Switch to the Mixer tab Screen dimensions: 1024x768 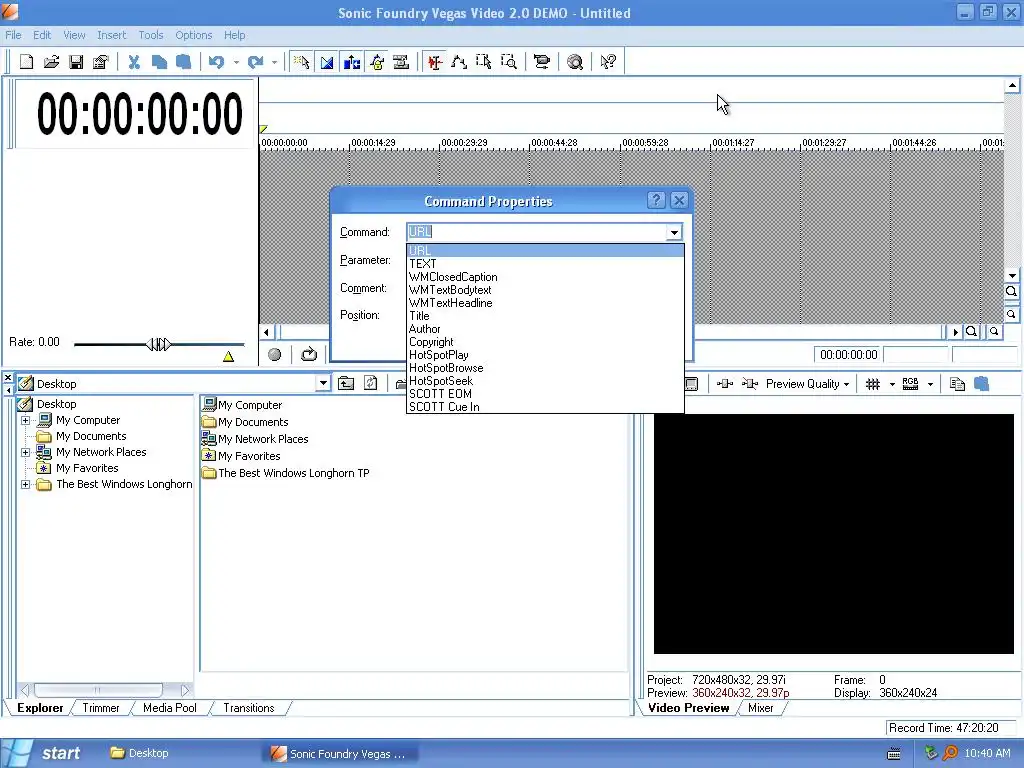pyautogui.click(x=761, y=708)
